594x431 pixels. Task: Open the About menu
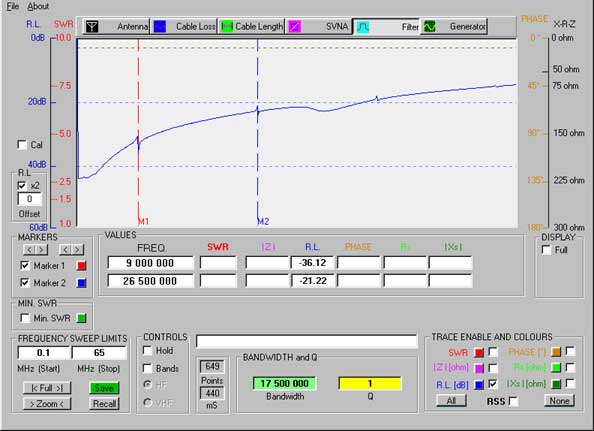point(38,6)
